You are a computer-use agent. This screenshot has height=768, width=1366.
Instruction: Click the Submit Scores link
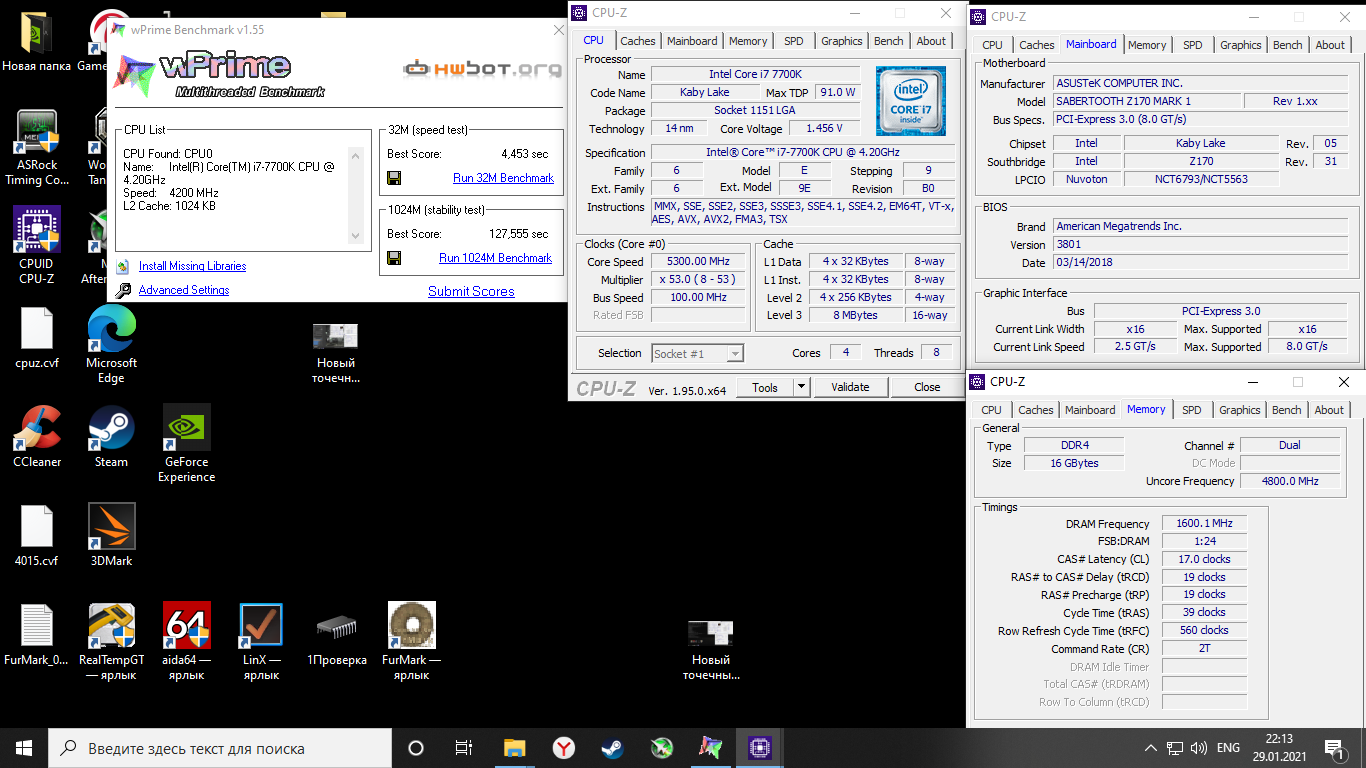(x=471, y=291)
